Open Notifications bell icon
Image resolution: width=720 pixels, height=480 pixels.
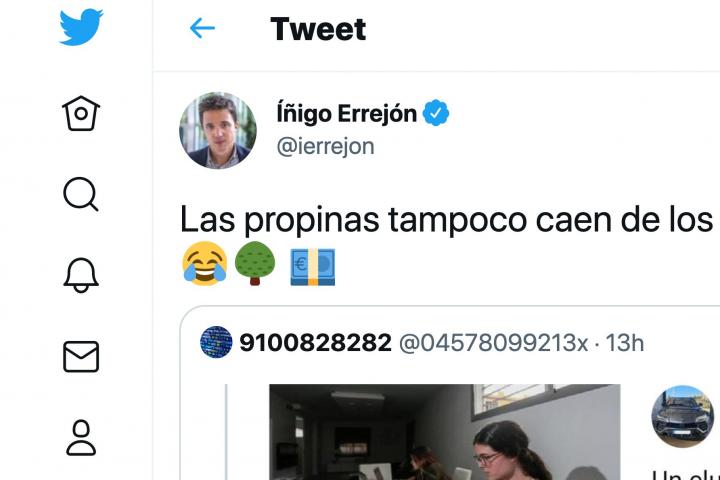(x=81, y=275)
